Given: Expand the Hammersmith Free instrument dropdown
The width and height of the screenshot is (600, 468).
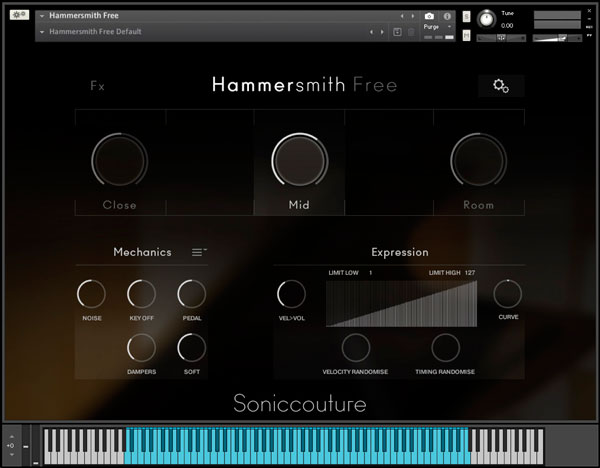Looking at the screenshot, I should click(x=42, y=16).
